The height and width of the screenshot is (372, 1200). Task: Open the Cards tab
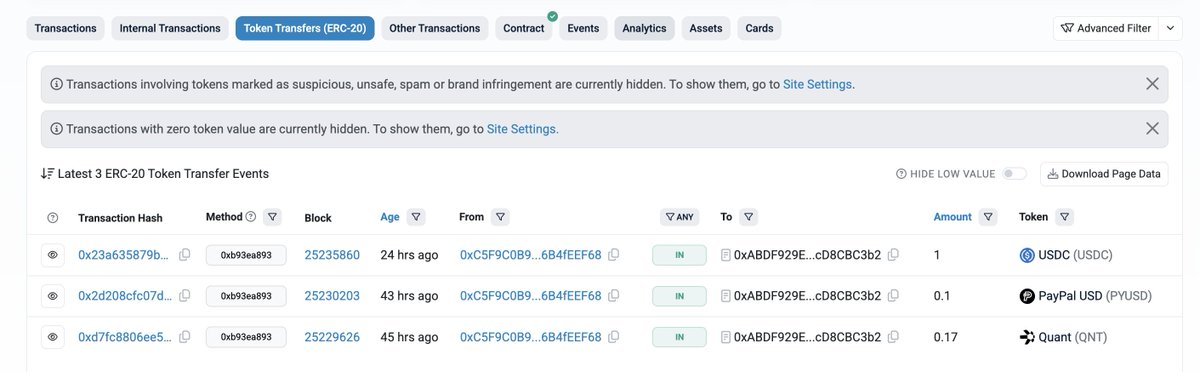point(759,28)
